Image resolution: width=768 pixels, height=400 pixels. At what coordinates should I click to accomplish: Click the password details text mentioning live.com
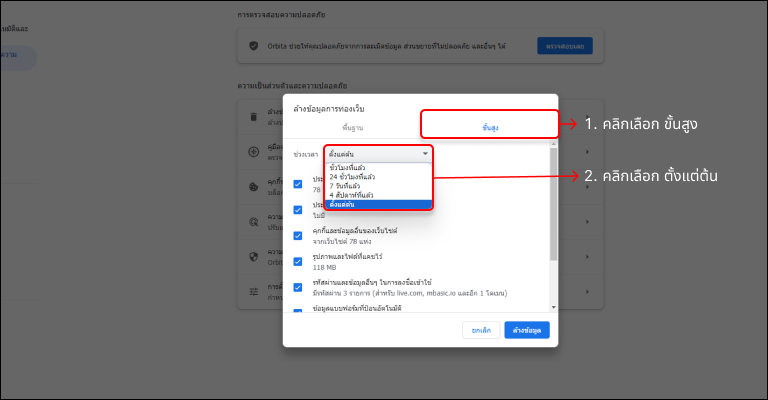(410, 293)
